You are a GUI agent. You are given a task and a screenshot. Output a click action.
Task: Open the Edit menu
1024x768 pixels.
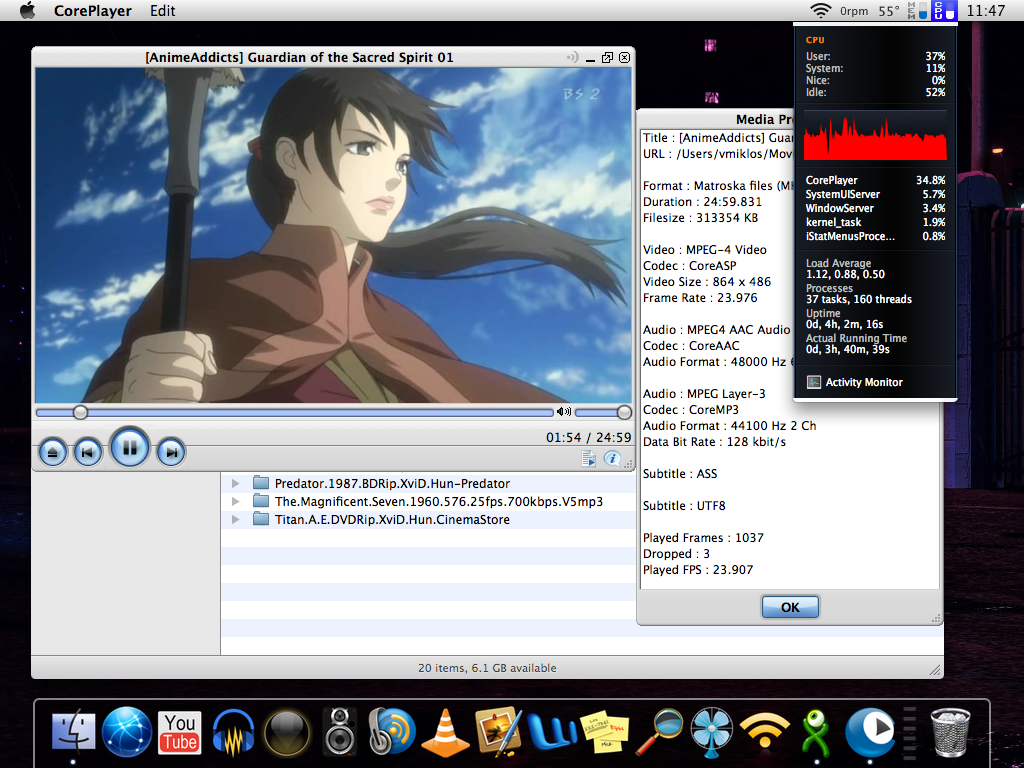(162, 10)
